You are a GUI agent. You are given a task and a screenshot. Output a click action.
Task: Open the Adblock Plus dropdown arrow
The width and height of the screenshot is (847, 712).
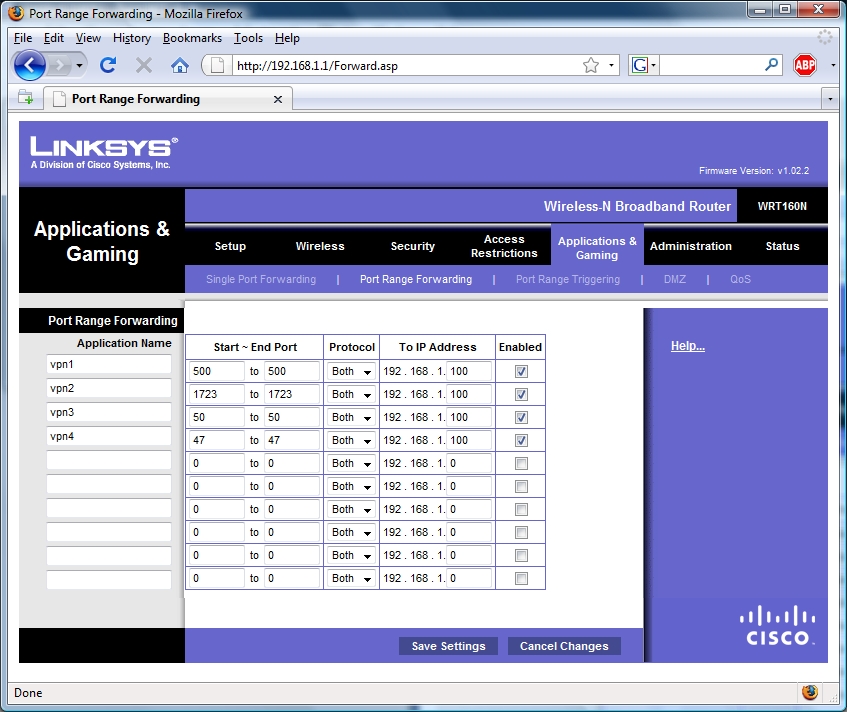832,65
